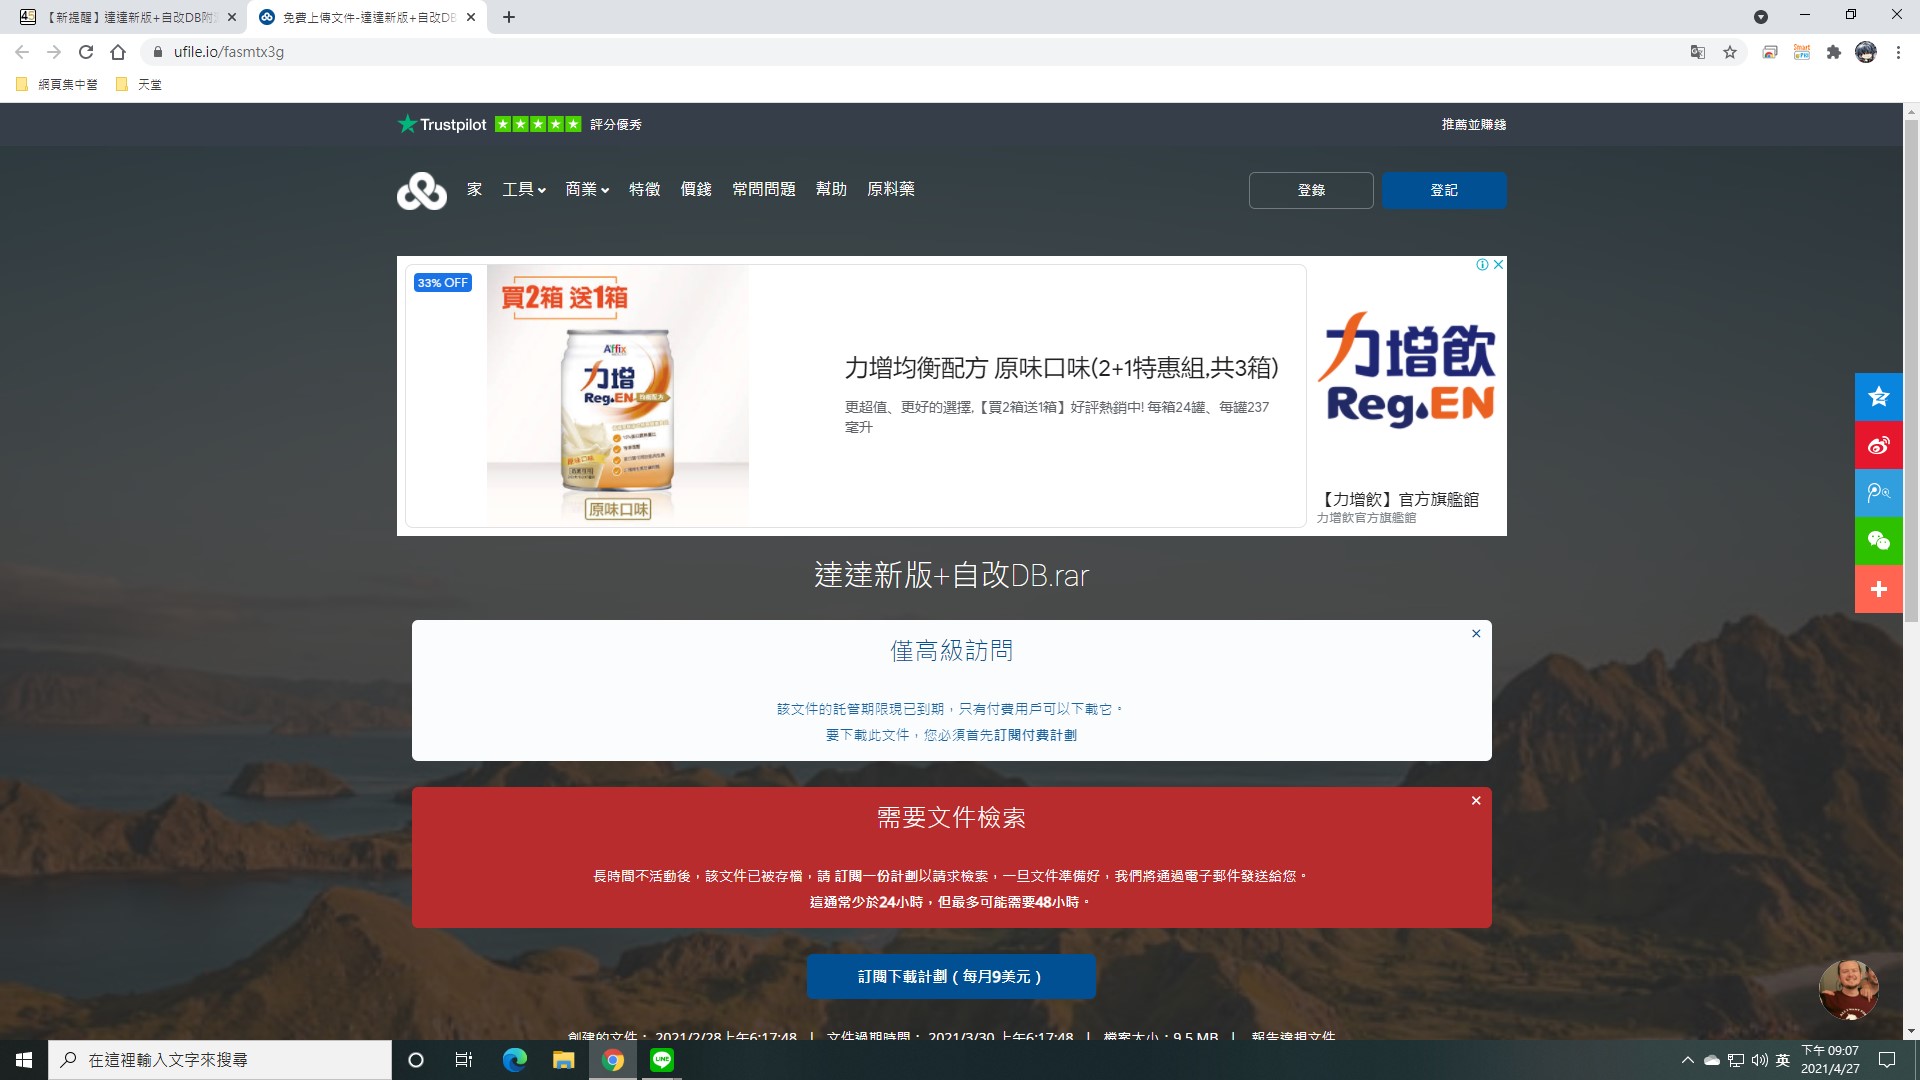
Task: Open the 力增飲 product advertisement image
Action: 617,395
